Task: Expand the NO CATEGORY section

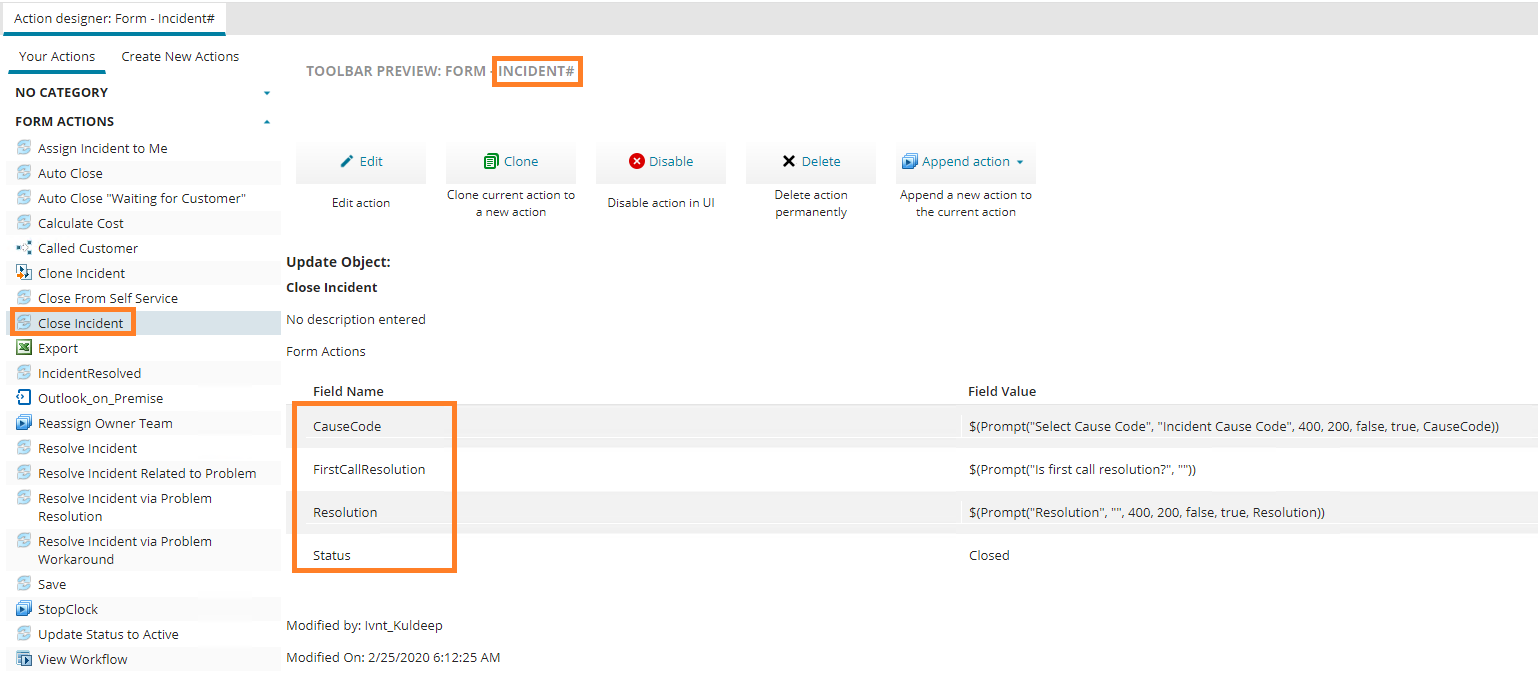Action: (266, 91)
